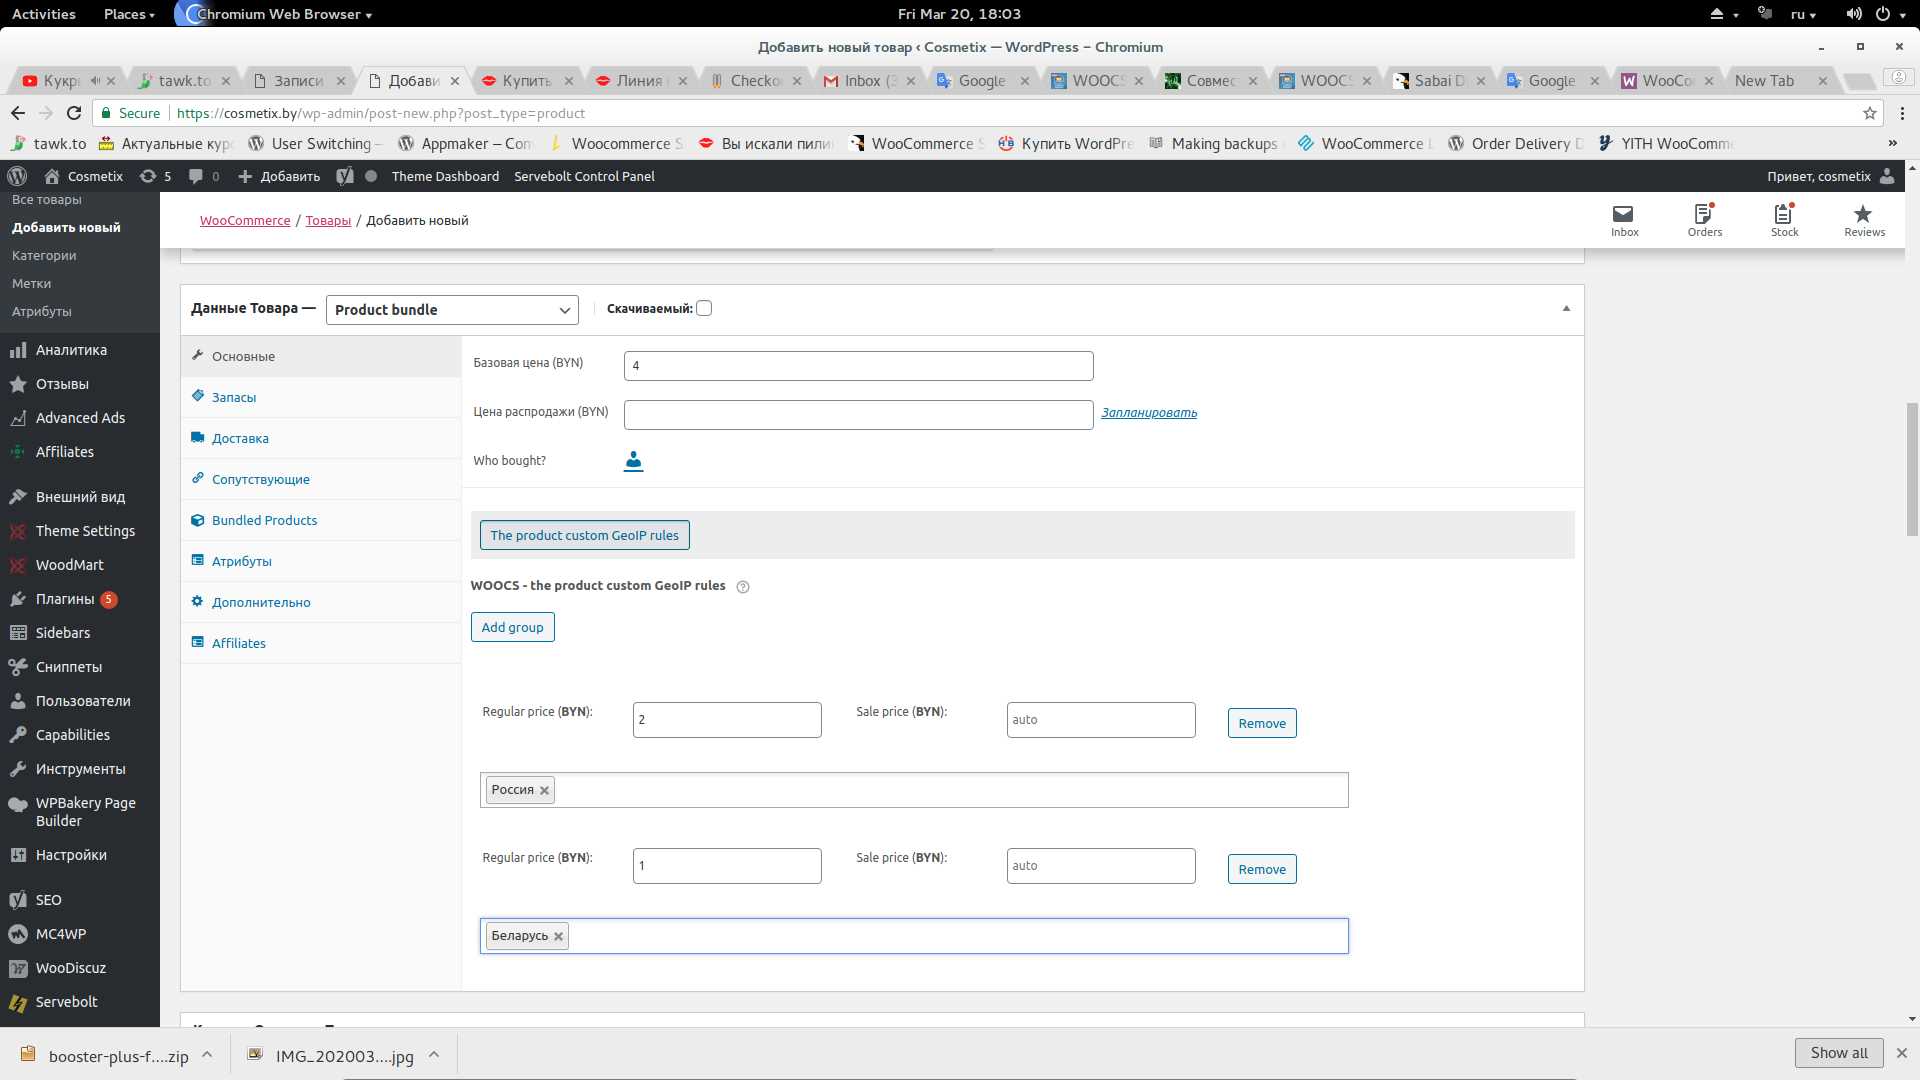Viewport: 1920px width, 1080px height.
Task: Click the Базовая цена input field
Action: tap(858, 366)
